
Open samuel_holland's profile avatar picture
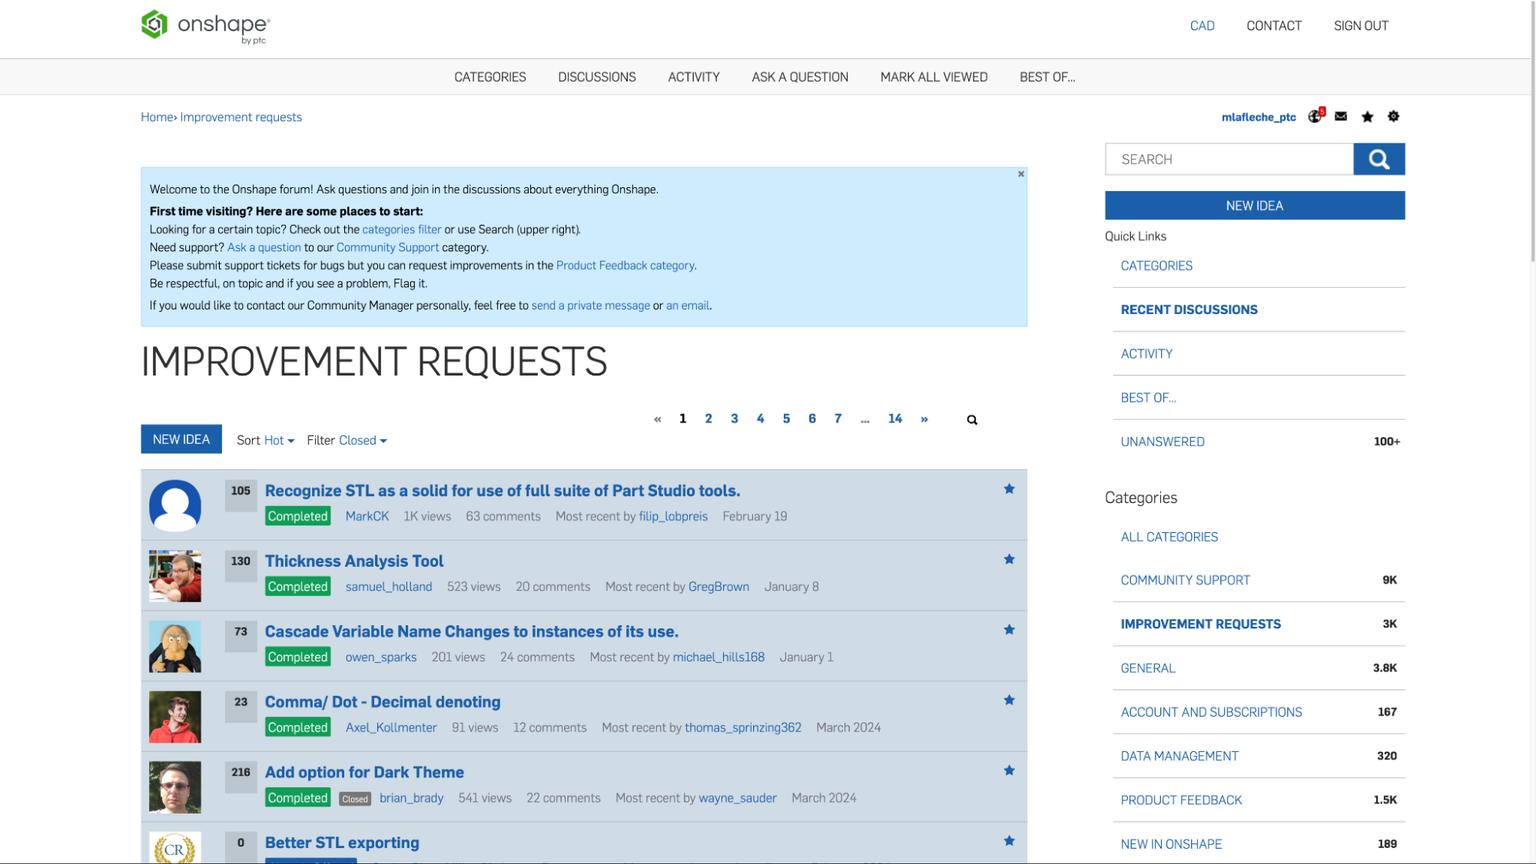[174, 576]
